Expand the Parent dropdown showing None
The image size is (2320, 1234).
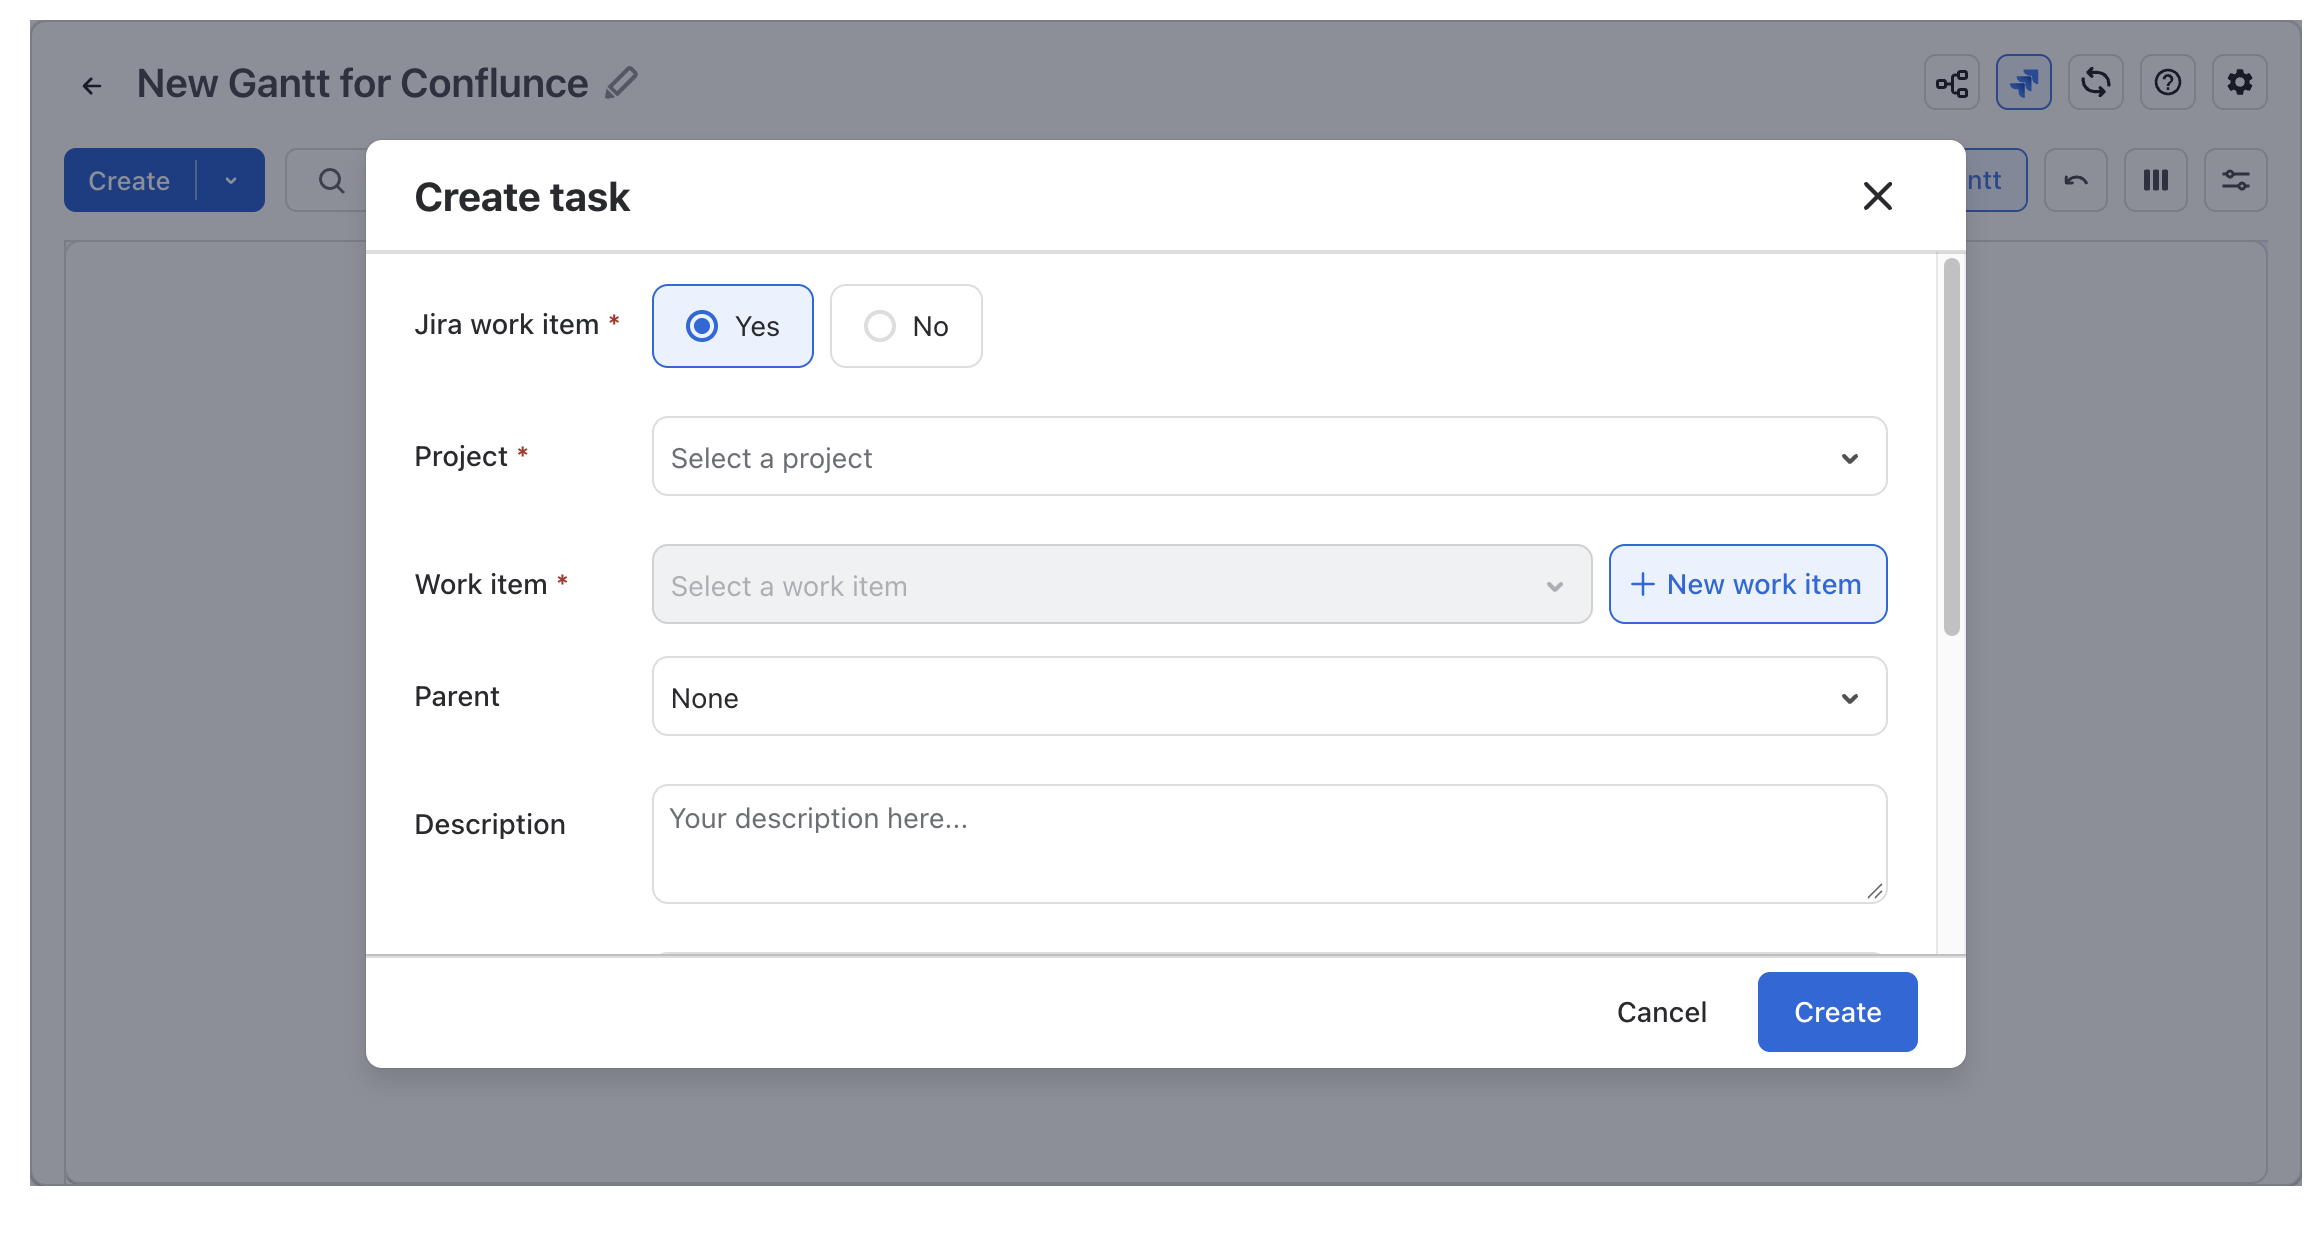pyautogui.click(x=1269, y=697)
